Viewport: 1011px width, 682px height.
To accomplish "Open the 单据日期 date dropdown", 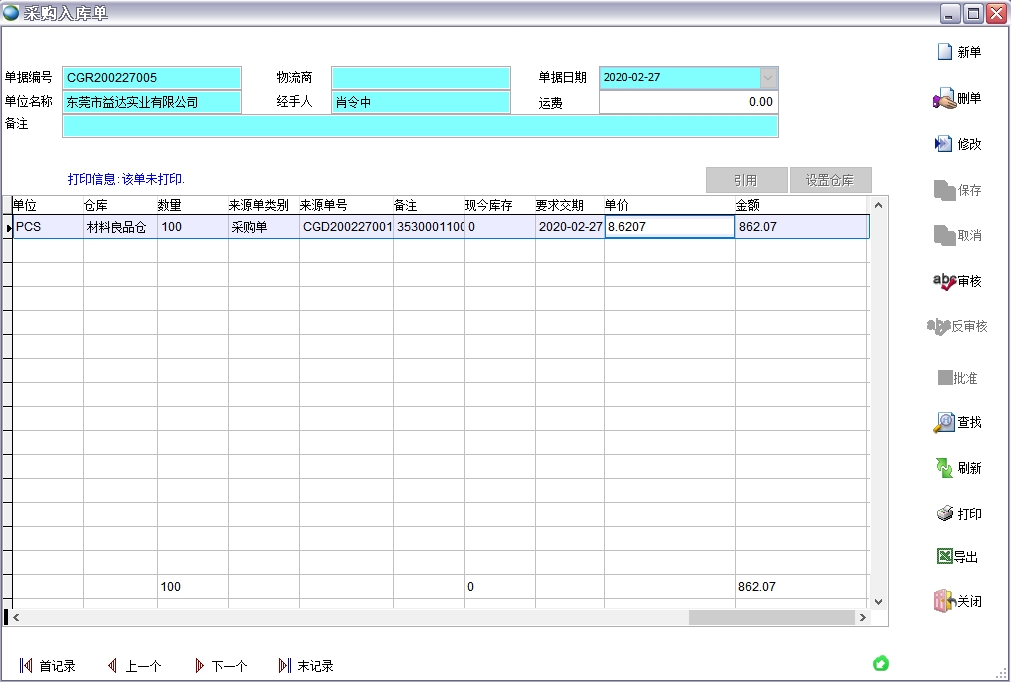I will click(768, 77).
